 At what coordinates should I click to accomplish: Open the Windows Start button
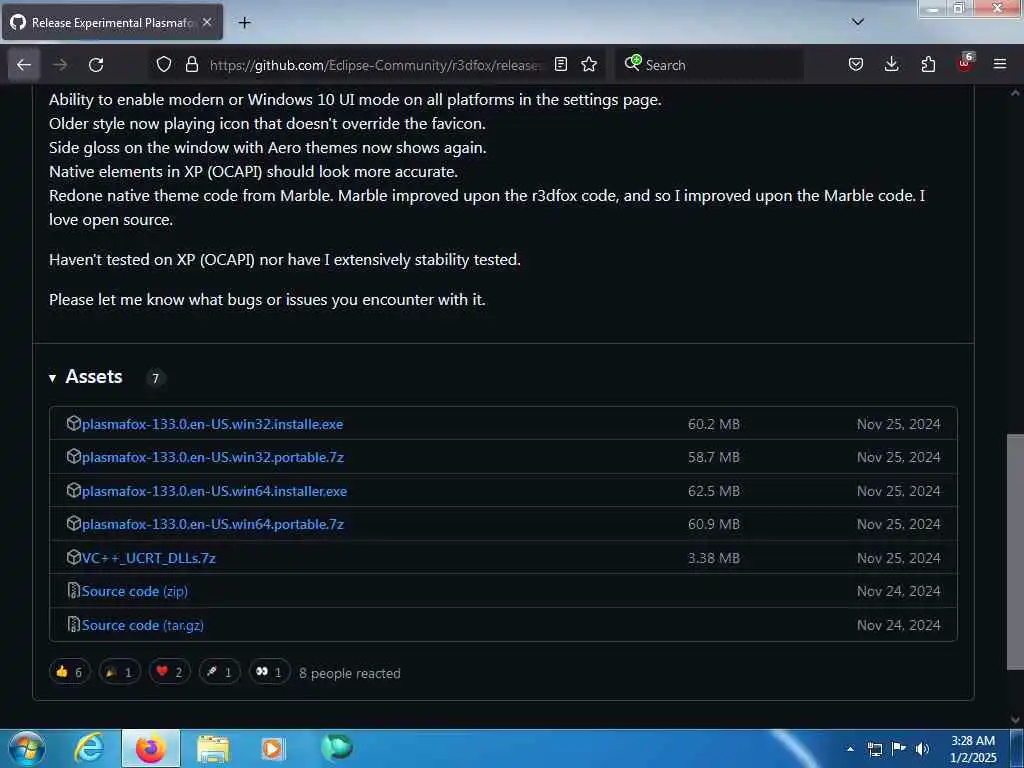click(26, 748)
